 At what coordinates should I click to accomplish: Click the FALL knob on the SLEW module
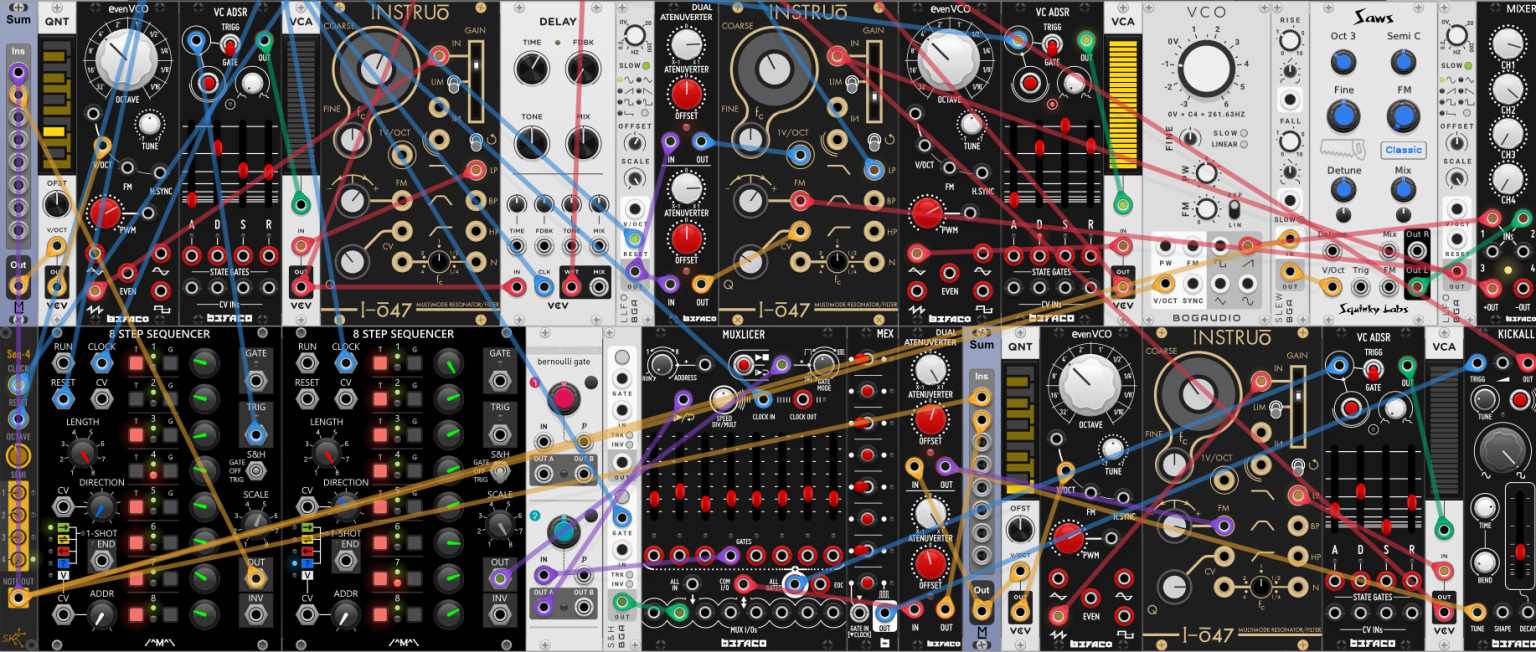[1289, 140]
